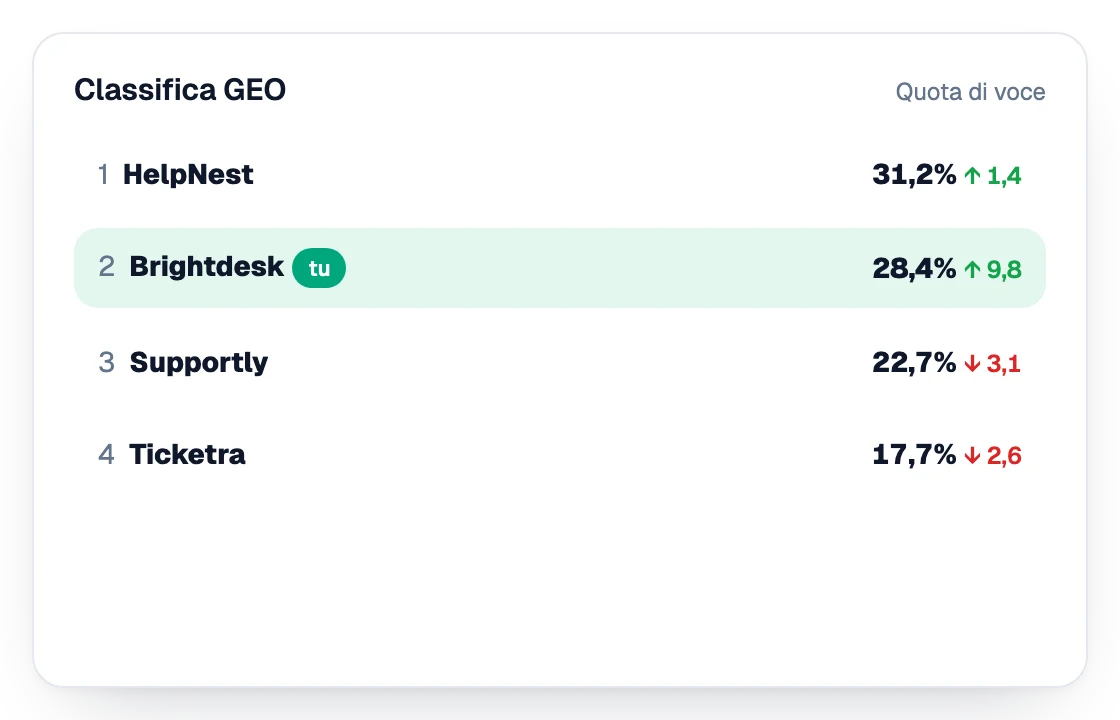Click the green up arrow beside 9,8
Viewport: 1120px width, 720px height.
tap(972, 269)
